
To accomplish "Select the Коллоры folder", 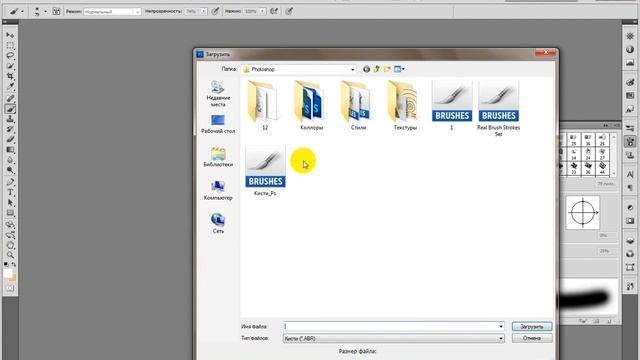I will (311, 105).
